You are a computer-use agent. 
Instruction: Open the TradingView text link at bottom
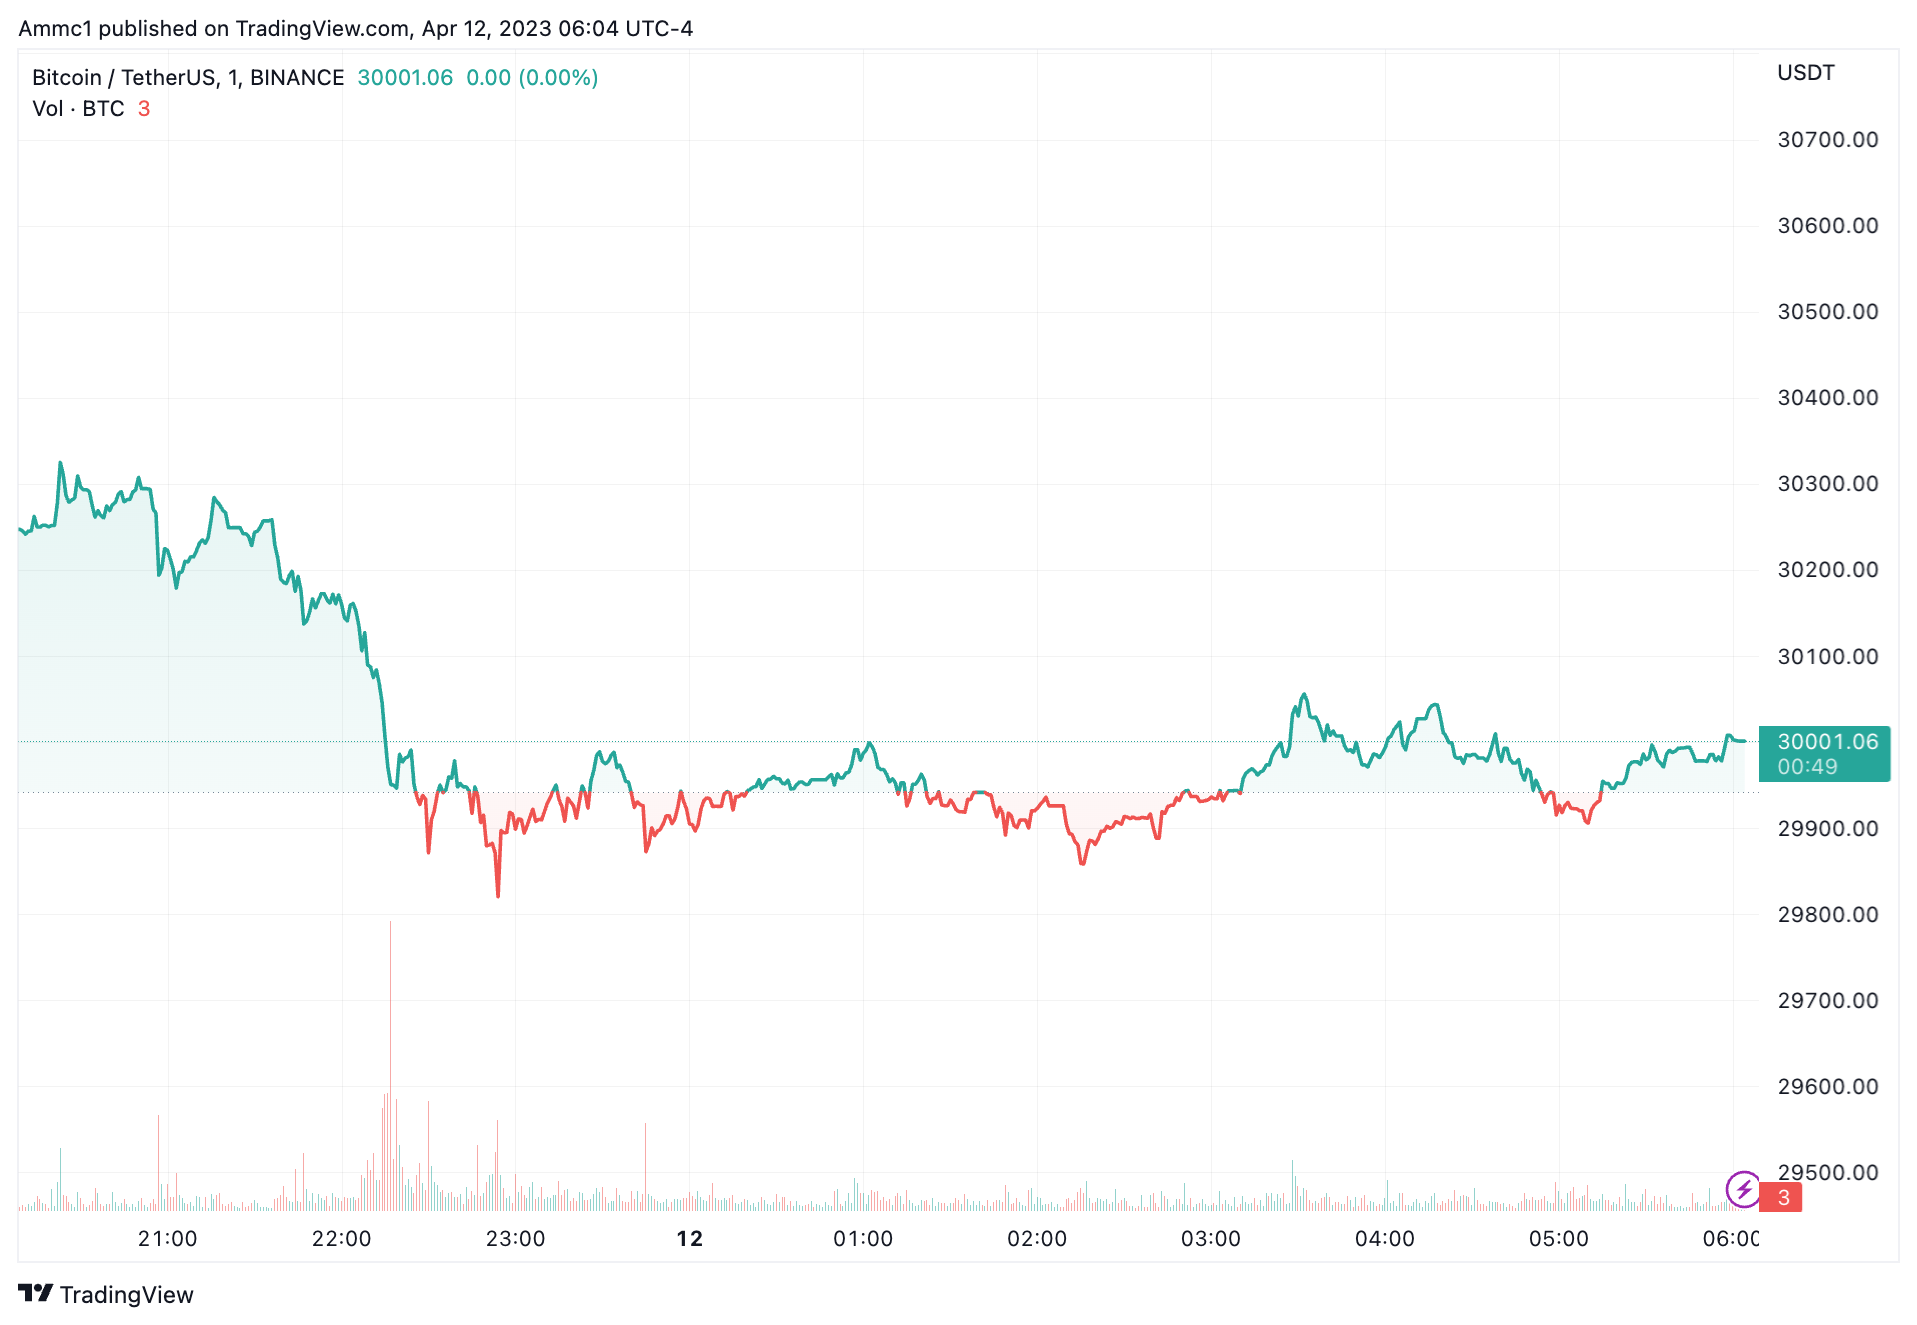coord(126,1295)
